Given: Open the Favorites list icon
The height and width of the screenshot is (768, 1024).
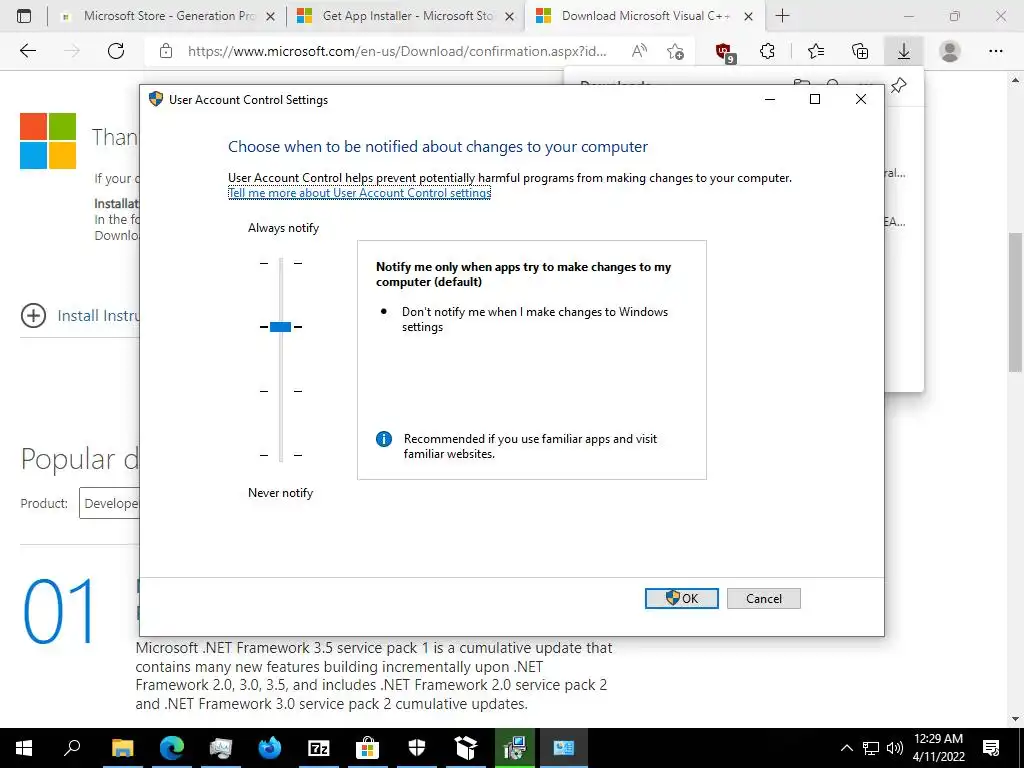Looking at the screenshot, I should [816, 51].
